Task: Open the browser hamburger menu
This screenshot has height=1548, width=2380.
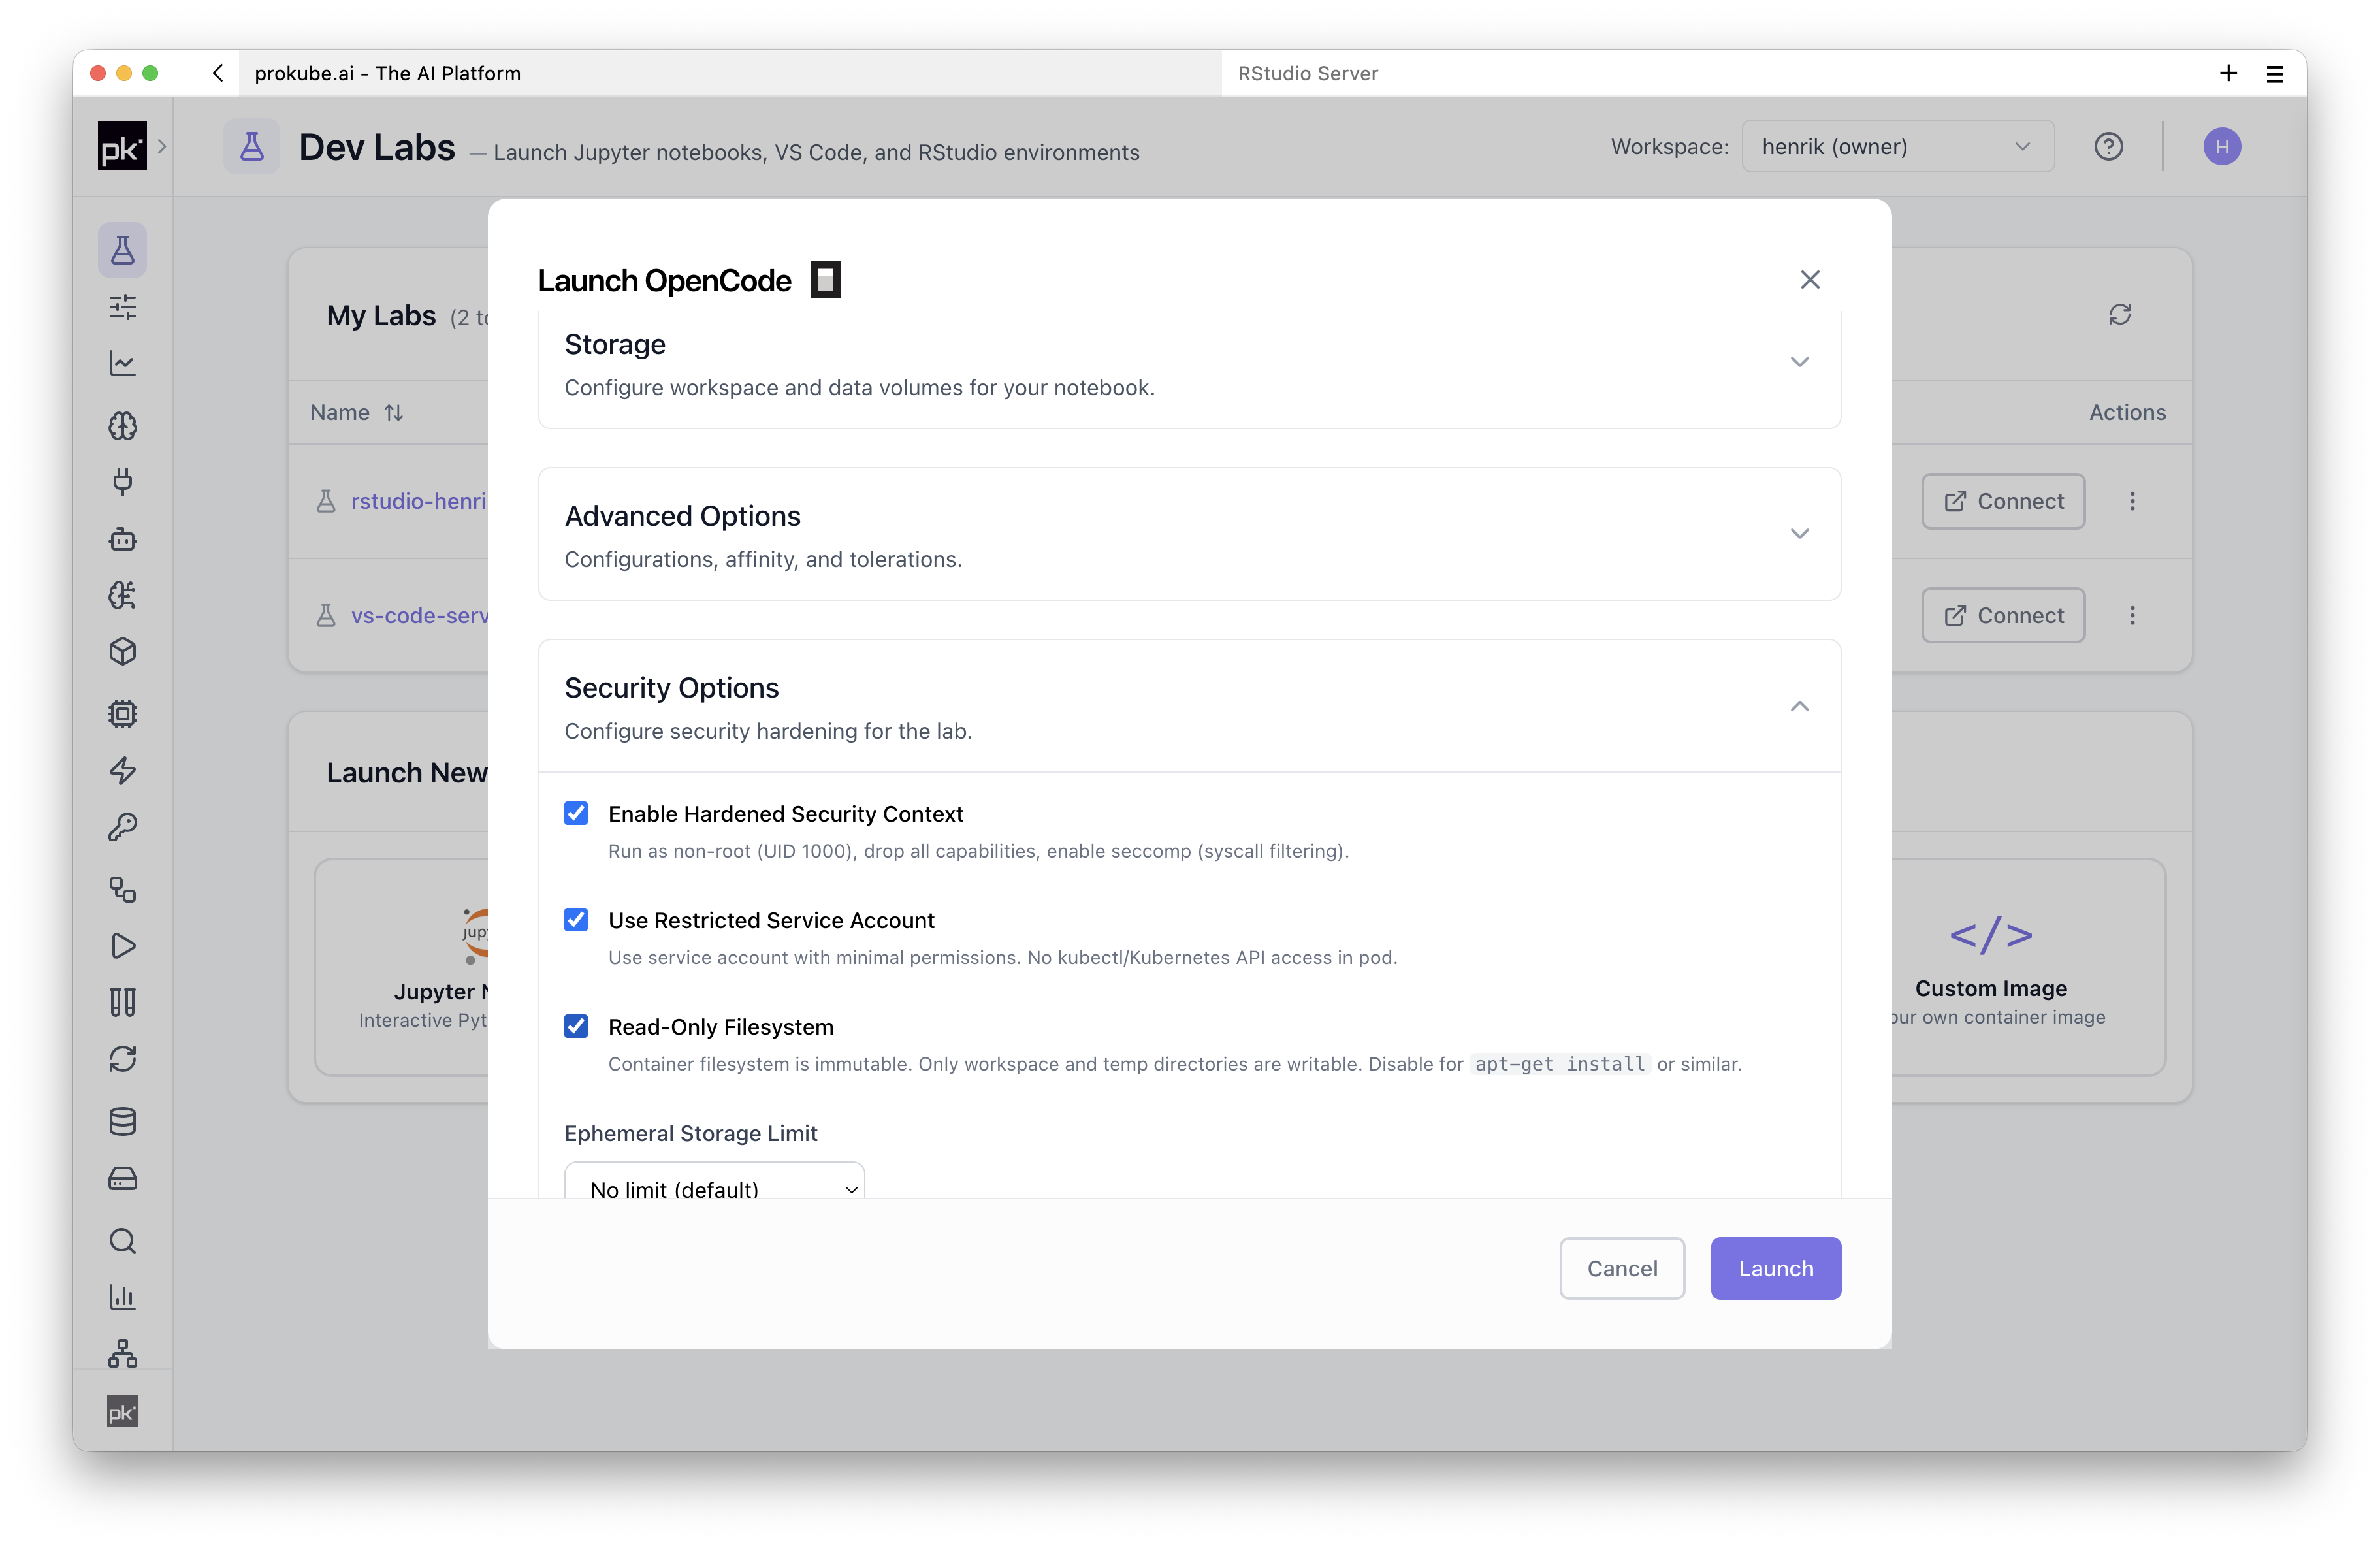Action: point(2274,73)
